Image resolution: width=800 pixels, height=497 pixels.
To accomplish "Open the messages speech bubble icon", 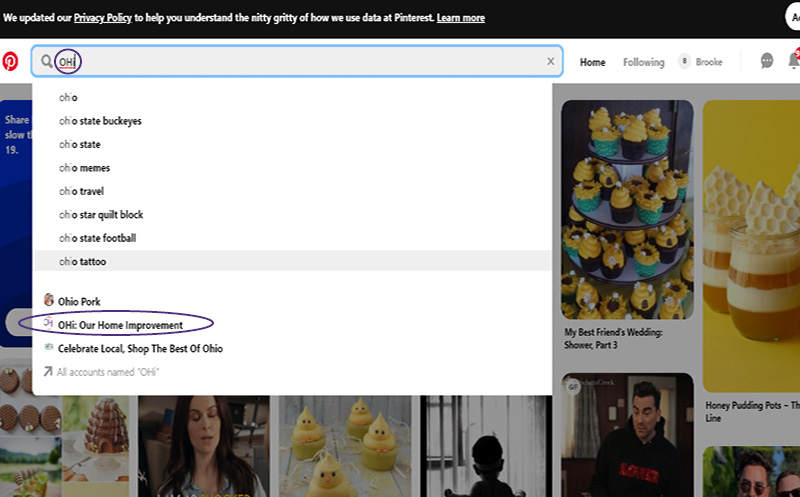I will click(767, 61).
